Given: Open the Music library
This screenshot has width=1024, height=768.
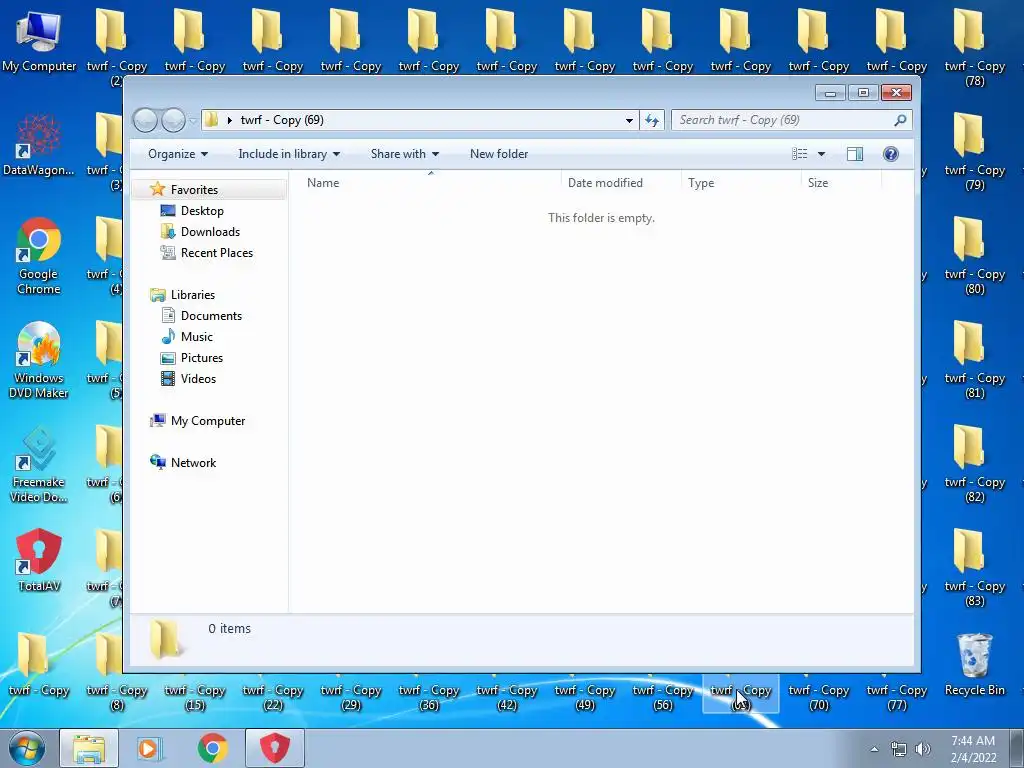Looking at the screenshot, I should tap(197, 337).
